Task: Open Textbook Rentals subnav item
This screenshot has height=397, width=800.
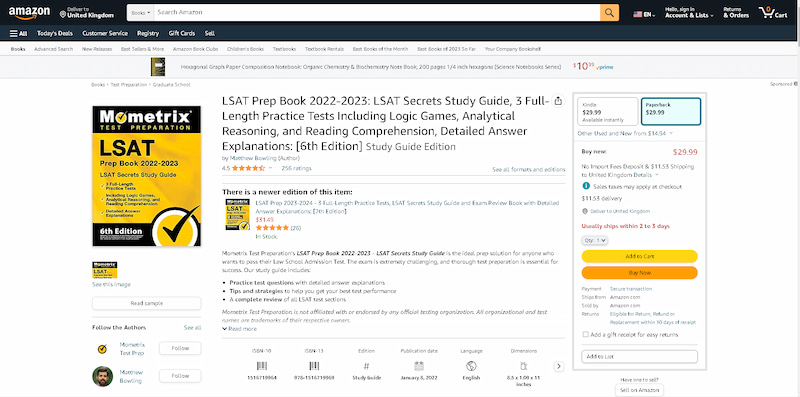Action: tap(324, 49)
